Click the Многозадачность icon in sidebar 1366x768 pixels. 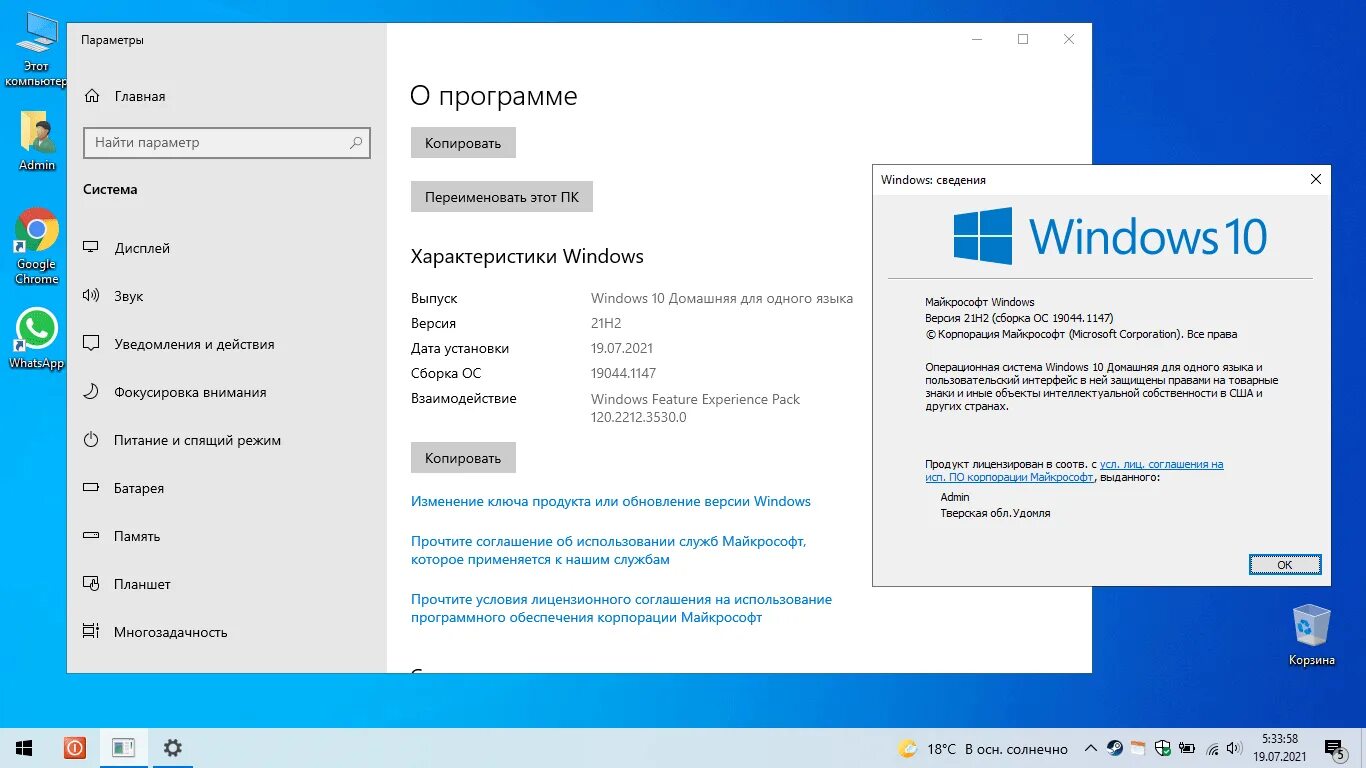pos(91,632)
